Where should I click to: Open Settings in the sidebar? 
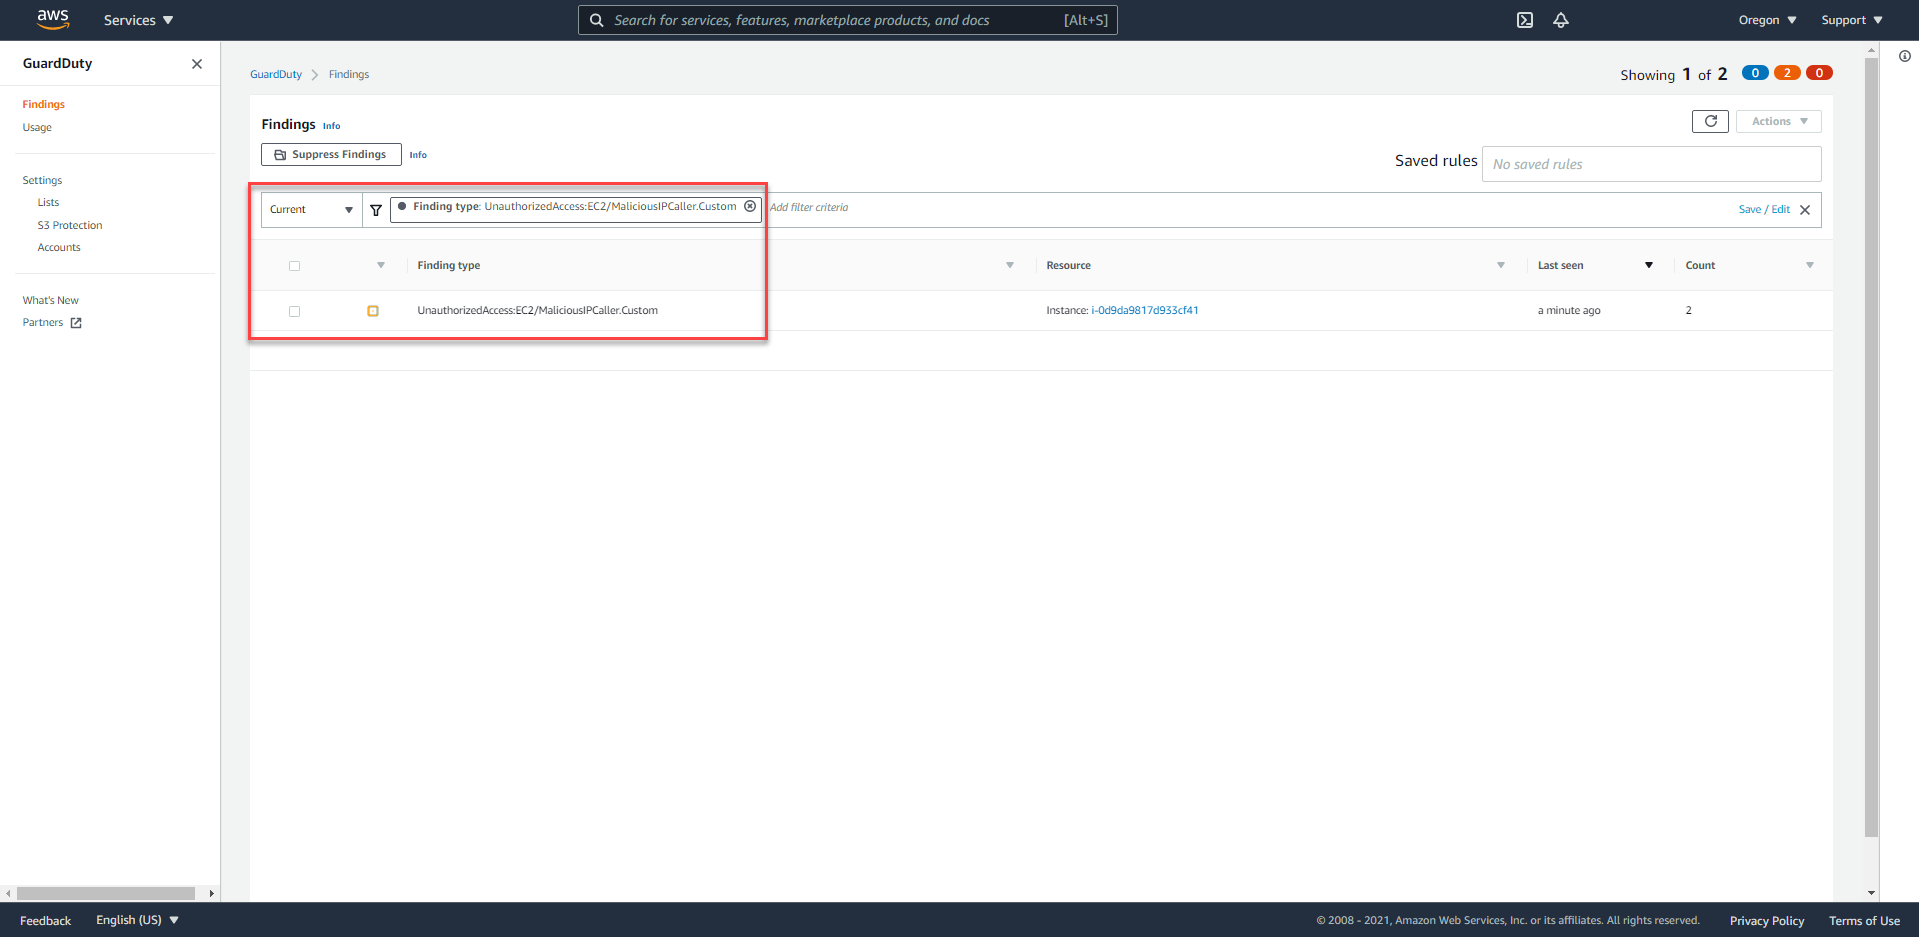(x=42, y=180)
